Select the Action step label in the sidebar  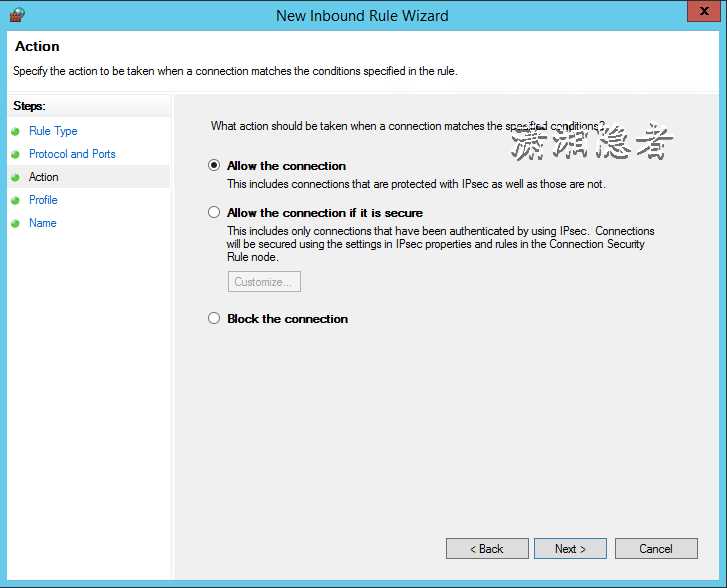coord(44,177)
